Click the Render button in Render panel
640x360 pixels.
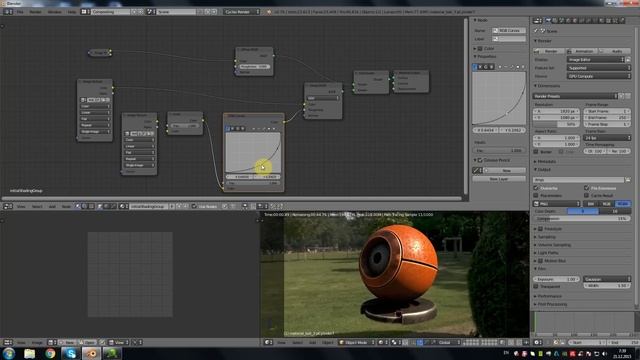549,51
